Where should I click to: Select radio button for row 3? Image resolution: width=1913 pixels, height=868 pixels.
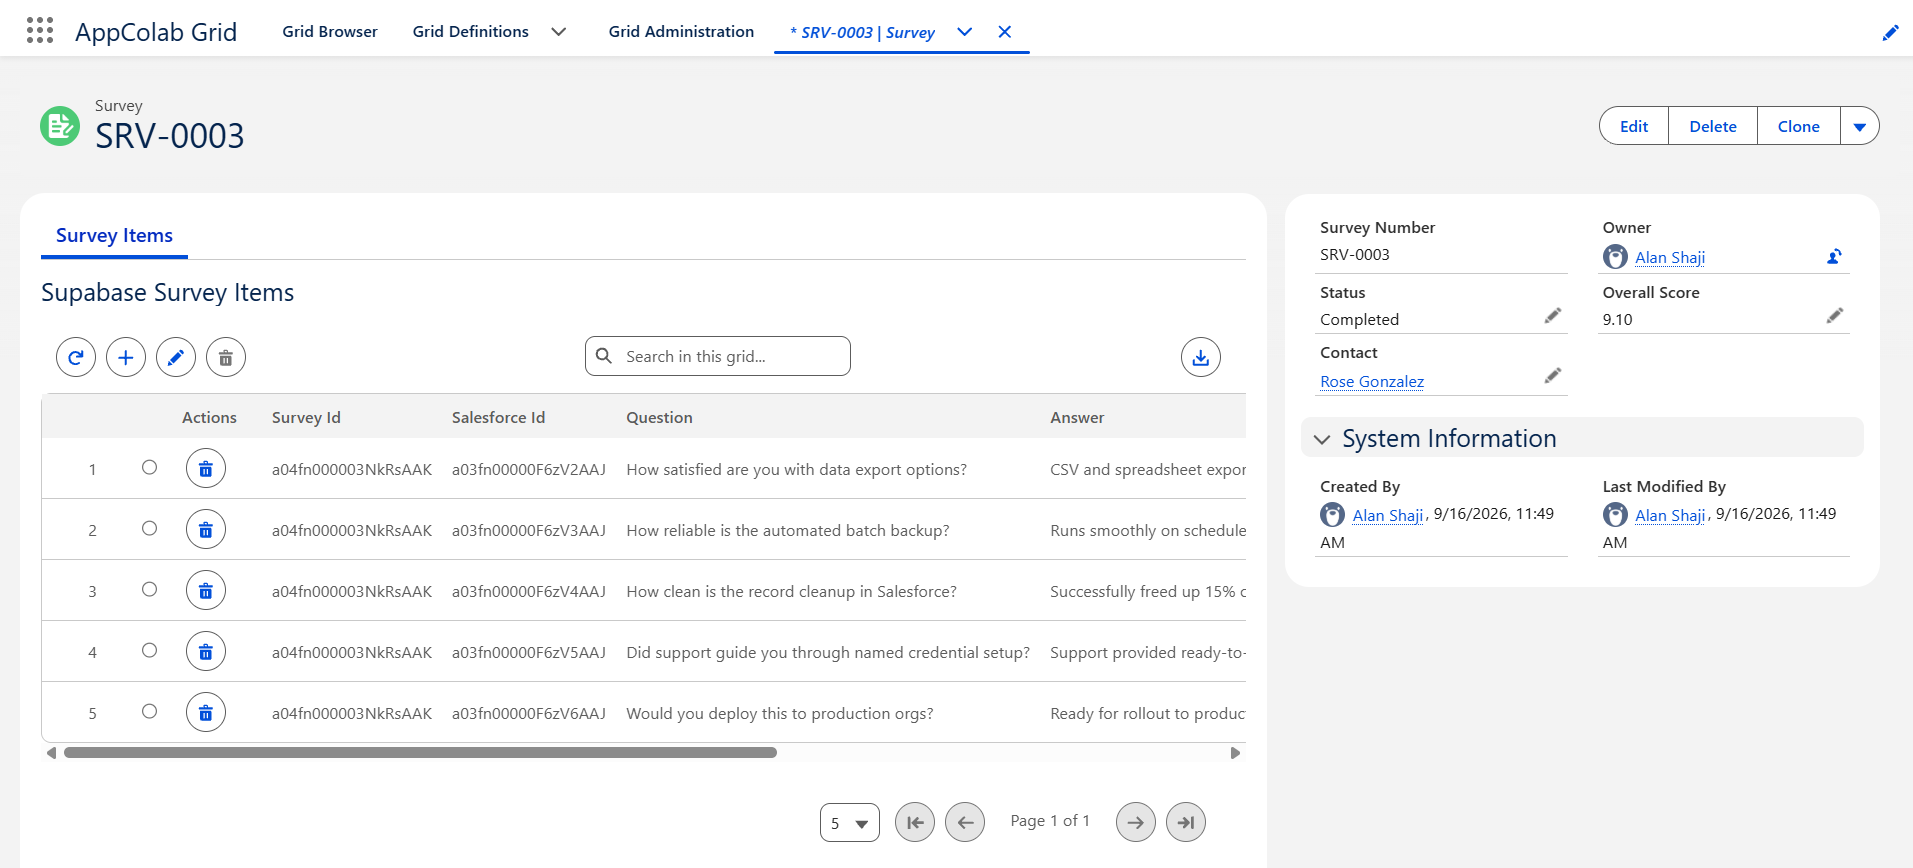(x=149, y=589)
